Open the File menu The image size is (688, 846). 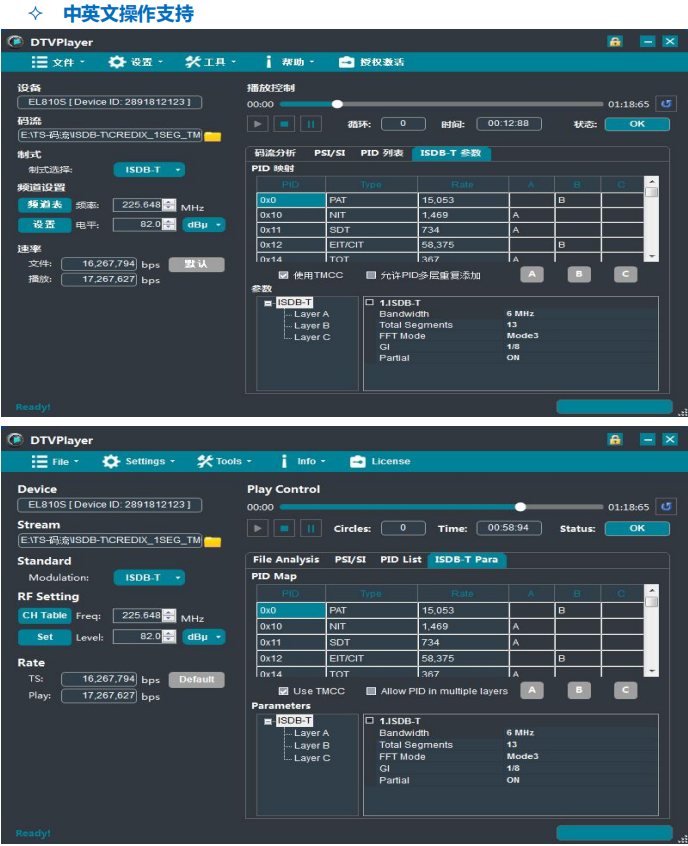click(x=55, y=462)
